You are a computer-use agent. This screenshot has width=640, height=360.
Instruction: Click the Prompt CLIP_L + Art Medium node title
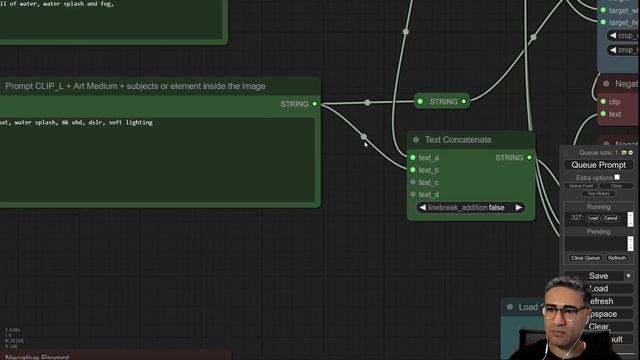(135, 86)
